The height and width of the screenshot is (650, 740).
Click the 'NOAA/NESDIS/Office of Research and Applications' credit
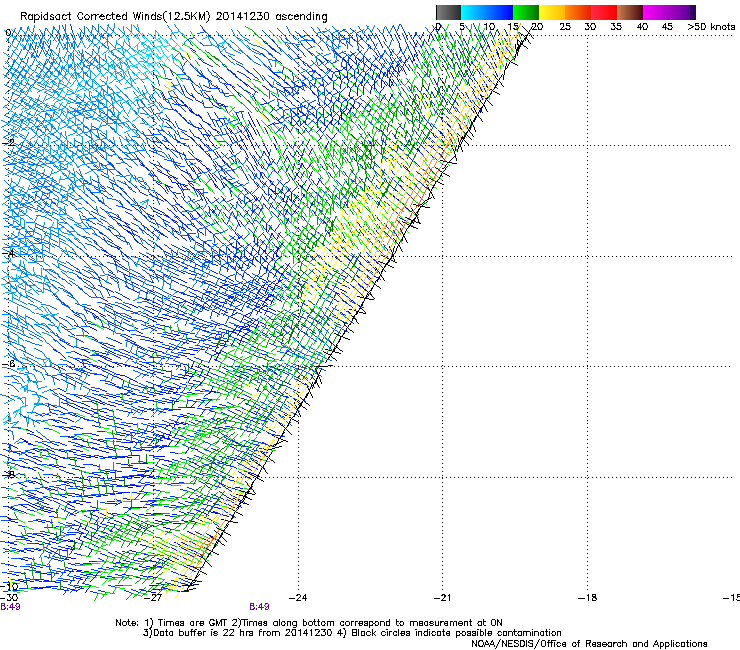tap(589, 644)
